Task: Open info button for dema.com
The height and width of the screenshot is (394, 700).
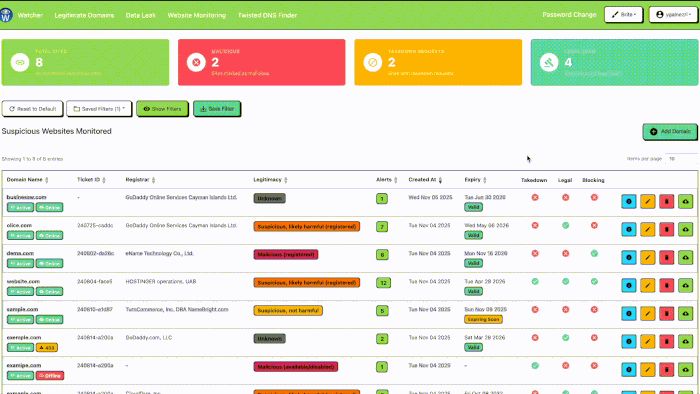Action: [x=629, y=257]
